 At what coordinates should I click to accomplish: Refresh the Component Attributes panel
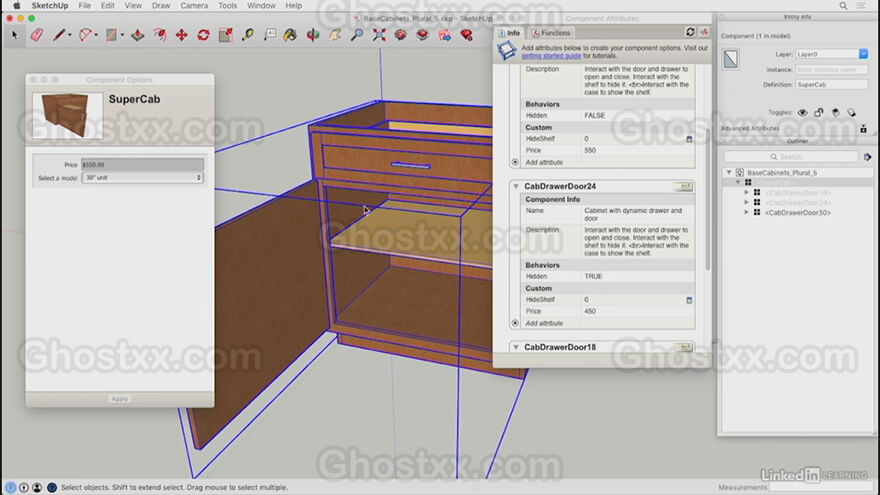tap(690, 32)
